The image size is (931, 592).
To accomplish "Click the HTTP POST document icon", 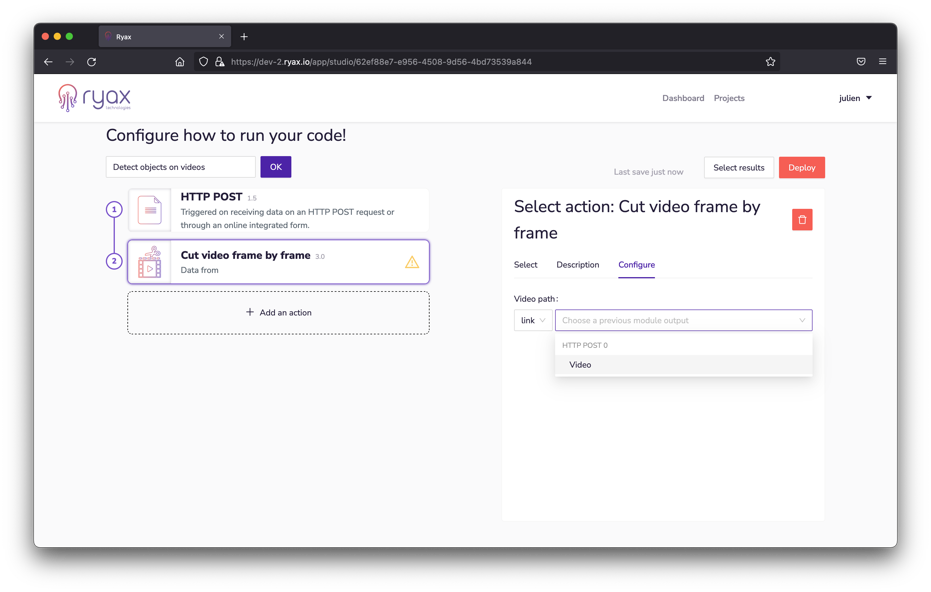I will click(149, 210).
